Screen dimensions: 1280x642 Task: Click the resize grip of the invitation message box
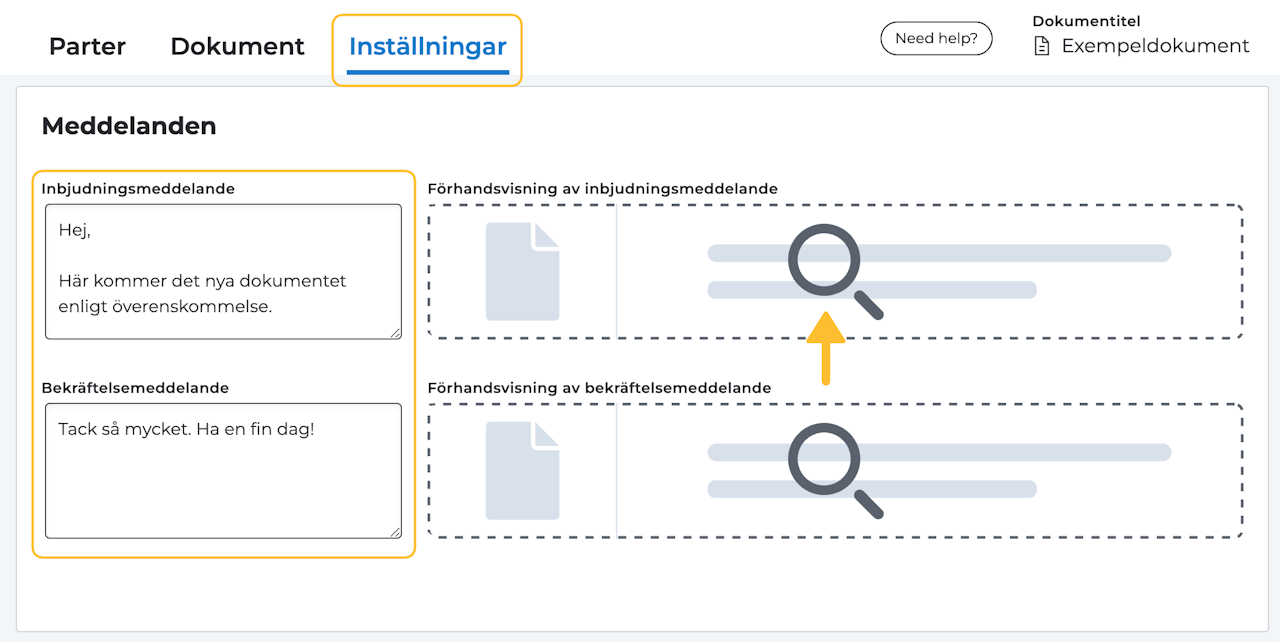click(x=395, y=333)
